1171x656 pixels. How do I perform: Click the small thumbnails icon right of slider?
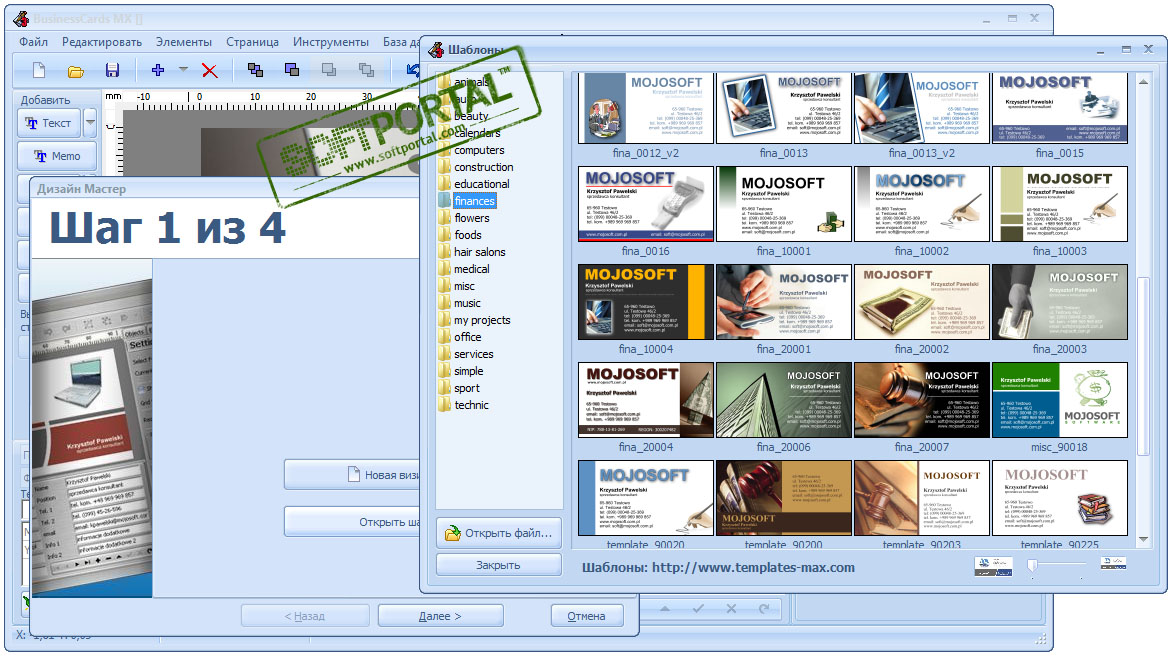tap(1113, 563)
